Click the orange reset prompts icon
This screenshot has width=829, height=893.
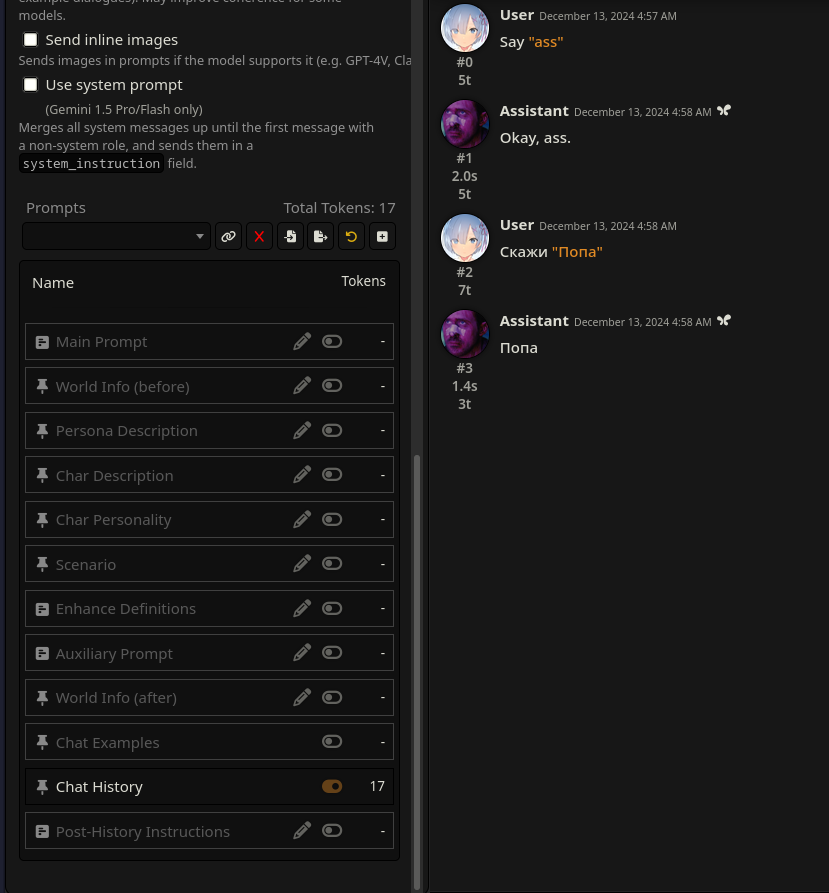click(x=351, y=236)
